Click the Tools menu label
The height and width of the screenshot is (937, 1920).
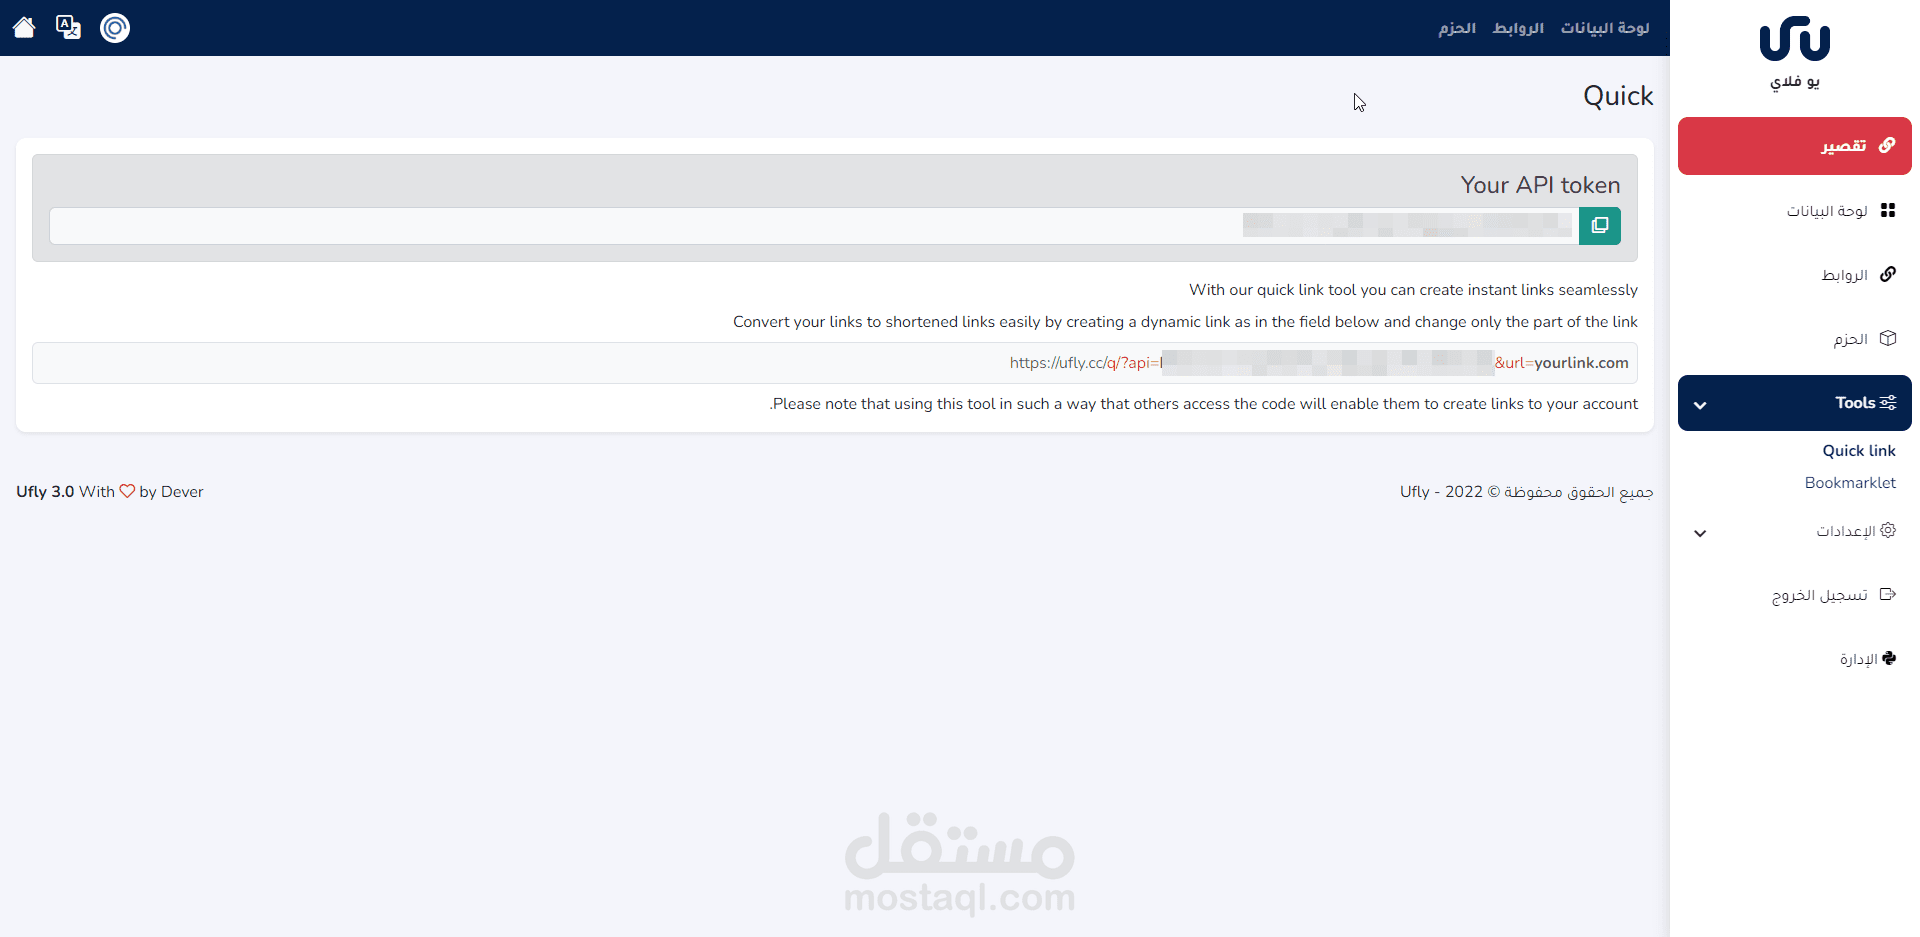[x=1855, y=403]
